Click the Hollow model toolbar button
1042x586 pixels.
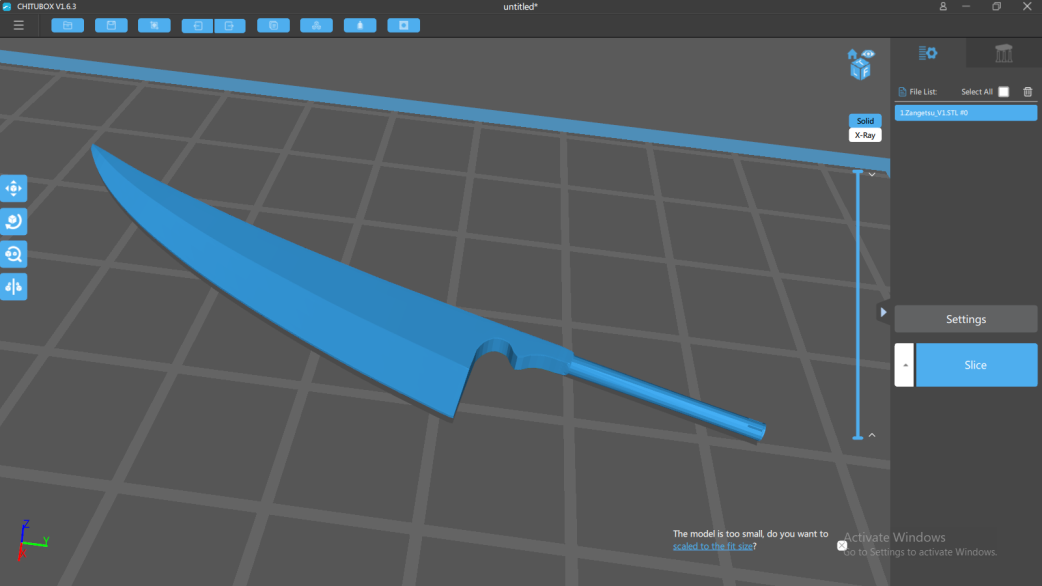[360, 25]
